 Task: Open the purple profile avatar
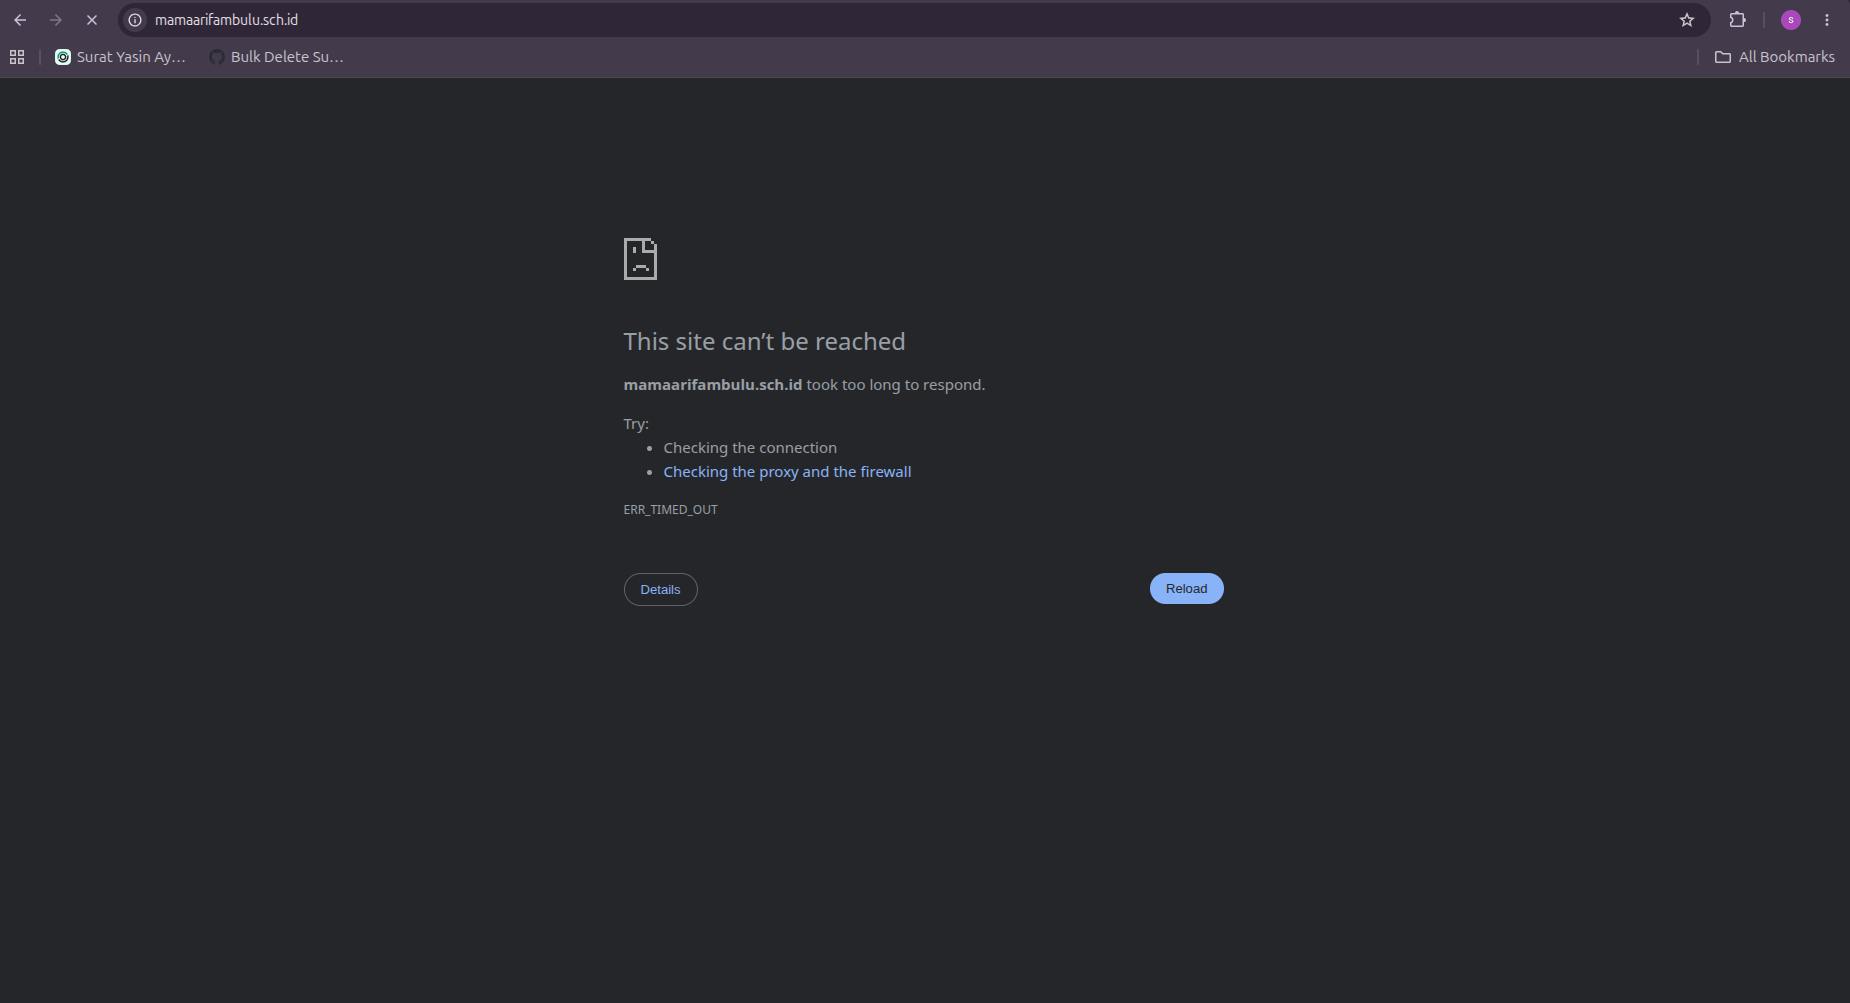click(1791, 20)
